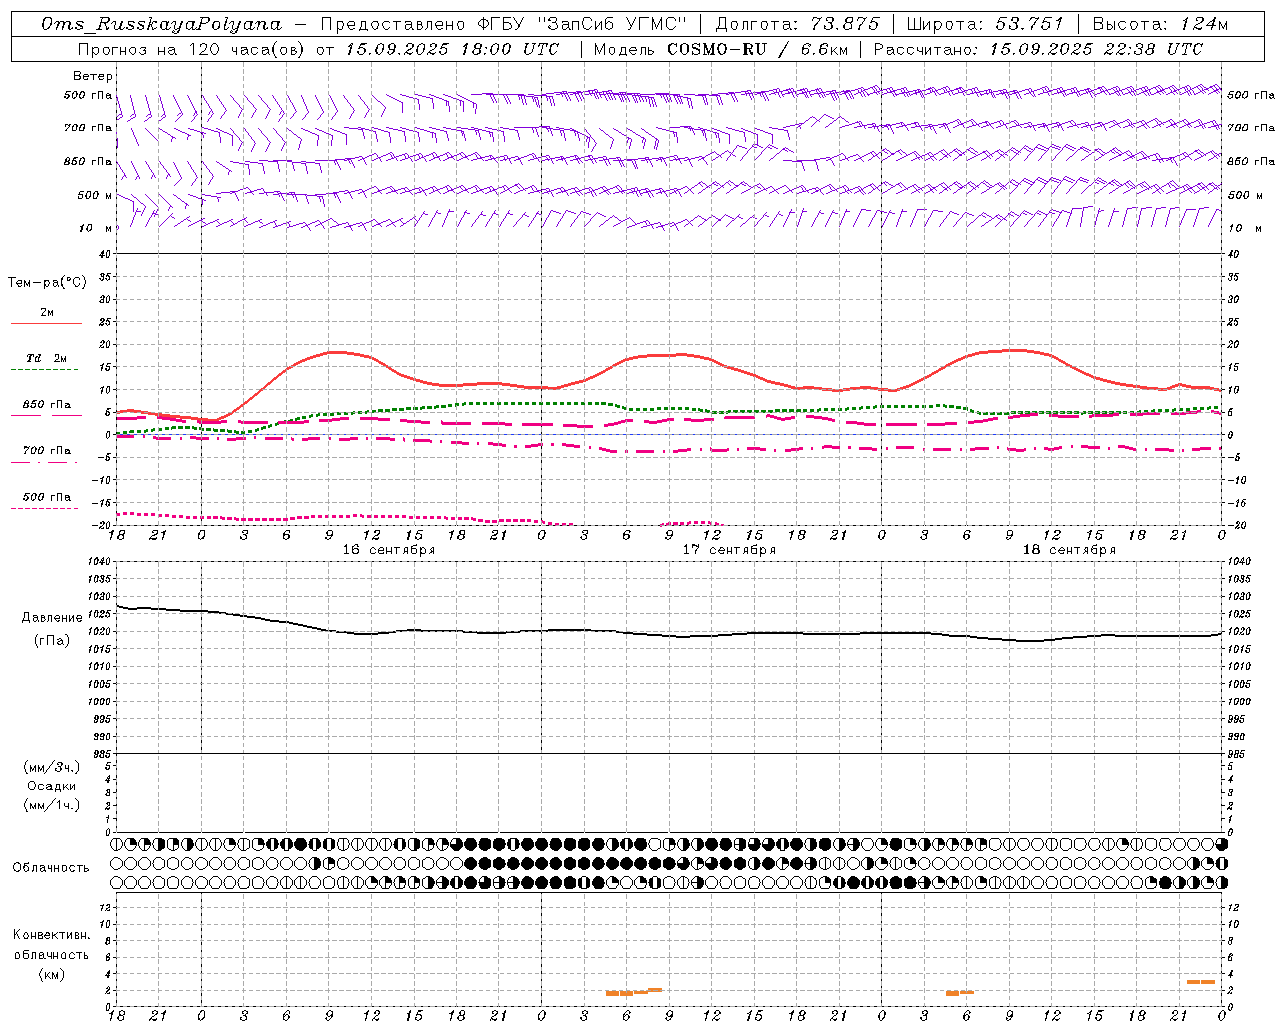This screenshot has height=1024, width=1280.
Task: Click the 'Осадки' precipitation label
Action: click(52, 786)
